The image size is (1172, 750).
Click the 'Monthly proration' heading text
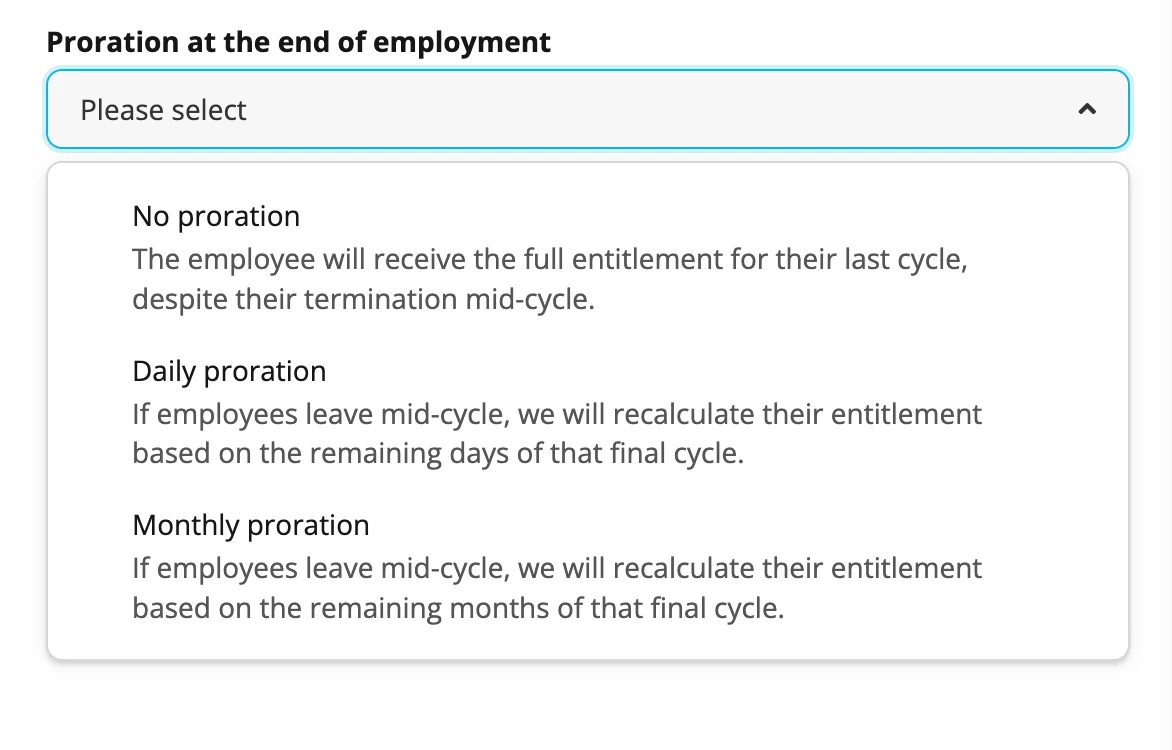251,526
